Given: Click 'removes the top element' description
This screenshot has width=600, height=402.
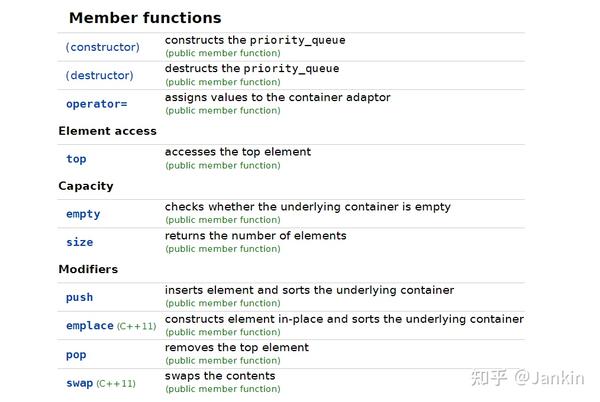Looking at the screenshot, I should [236, 347].
